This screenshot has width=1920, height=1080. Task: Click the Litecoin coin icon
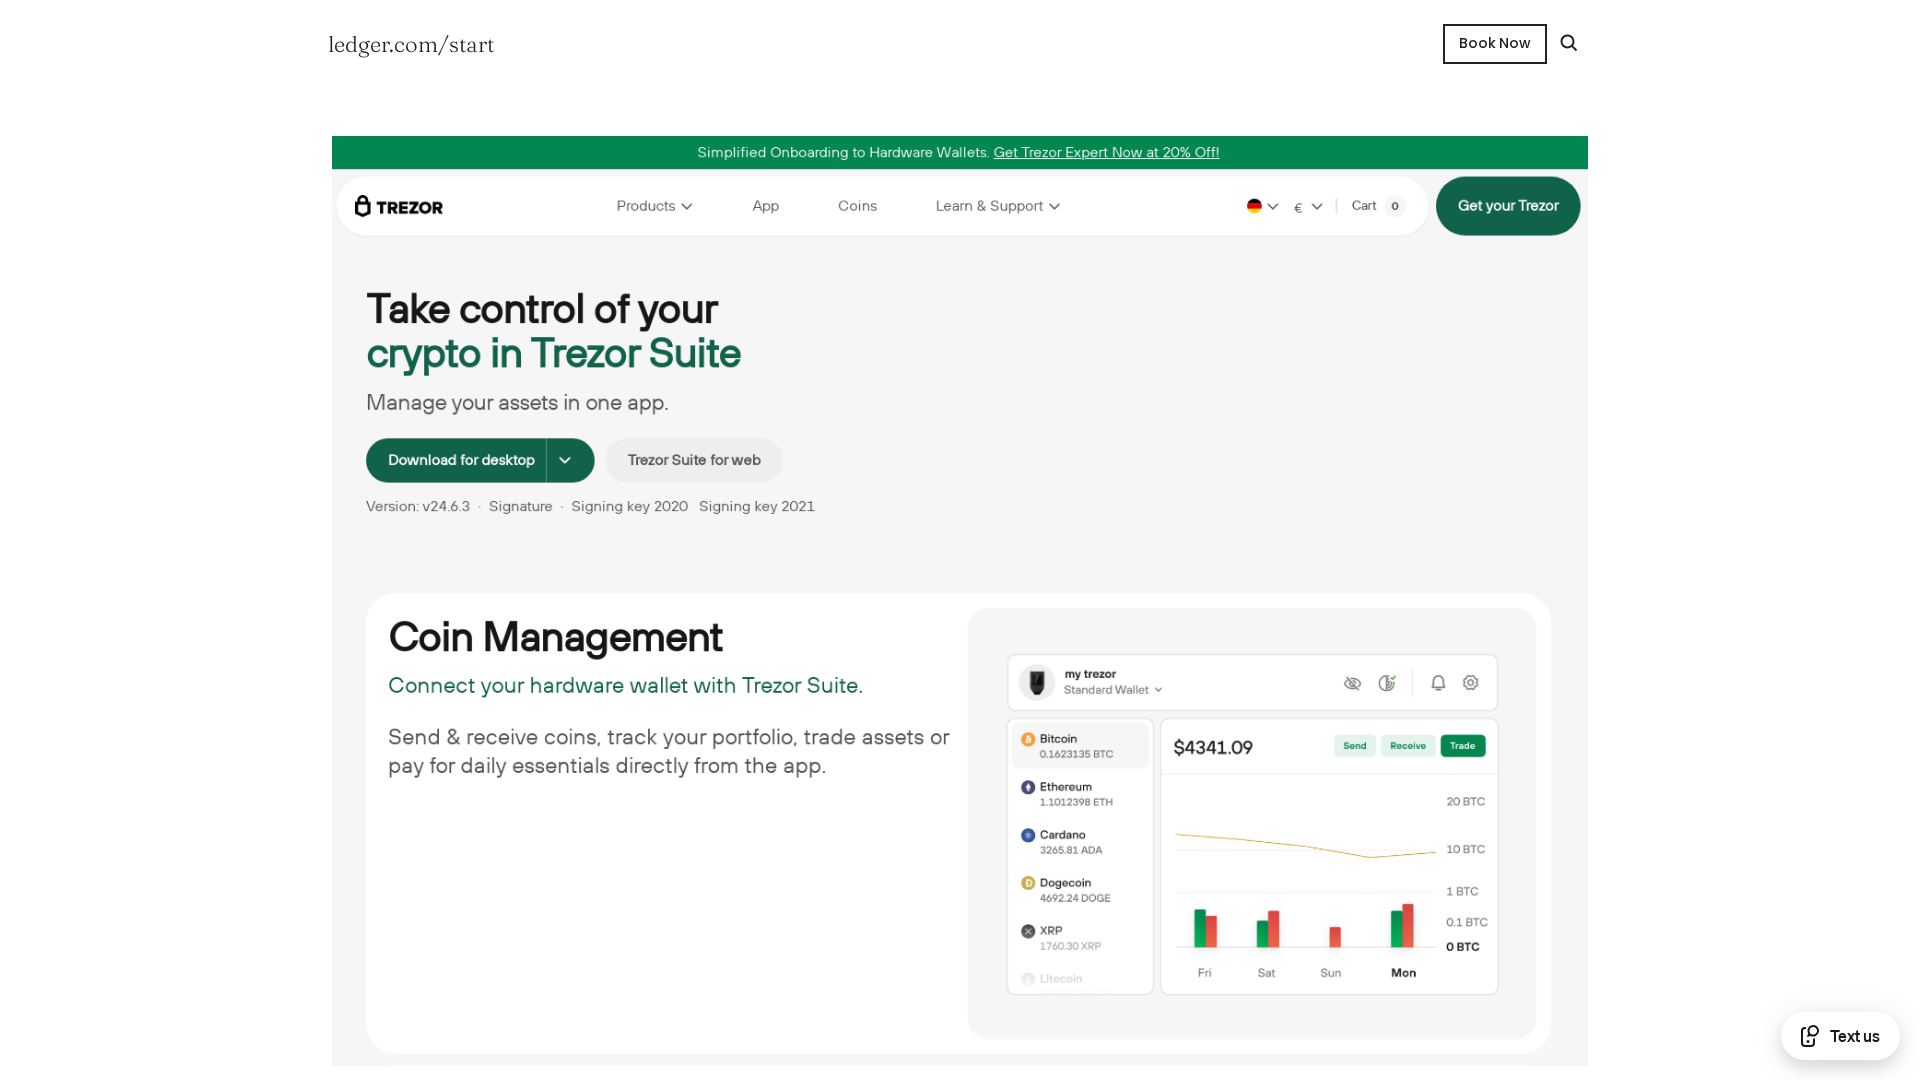click(x=1028, y=980)
